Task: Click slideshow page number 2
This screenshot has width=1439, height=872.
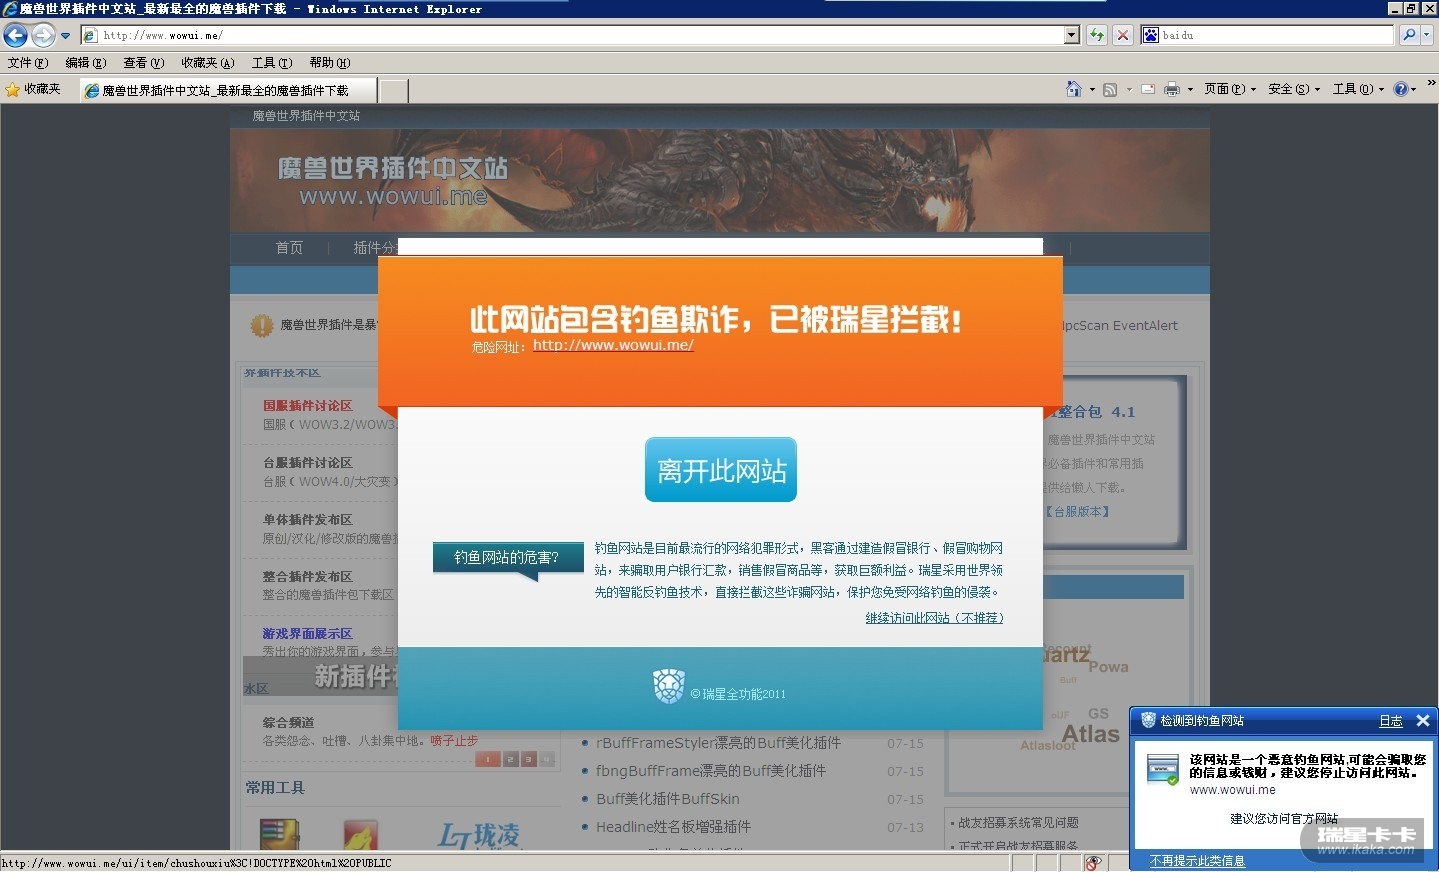Action: click(x=510, y=760)
